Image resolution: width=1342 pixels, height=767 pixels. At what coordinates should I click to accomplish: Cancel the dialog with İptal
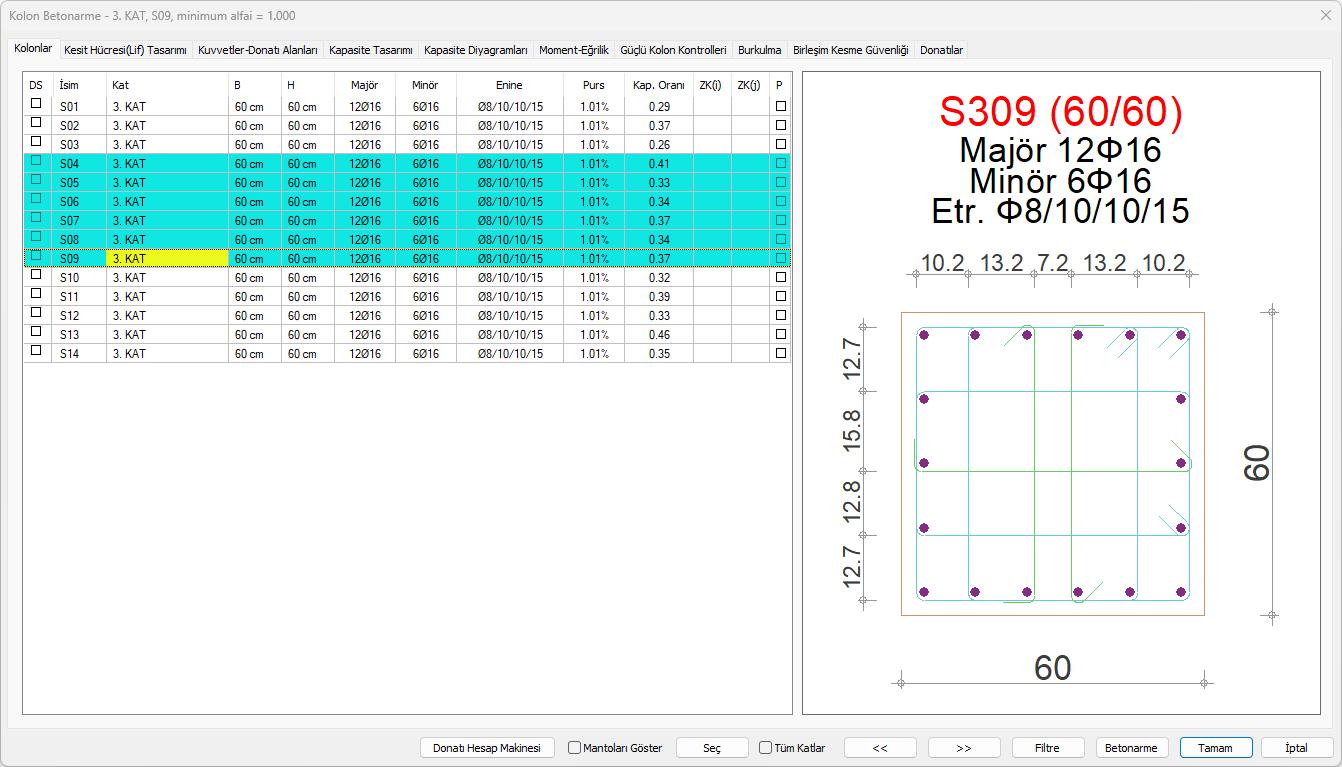pos(1297,748)
